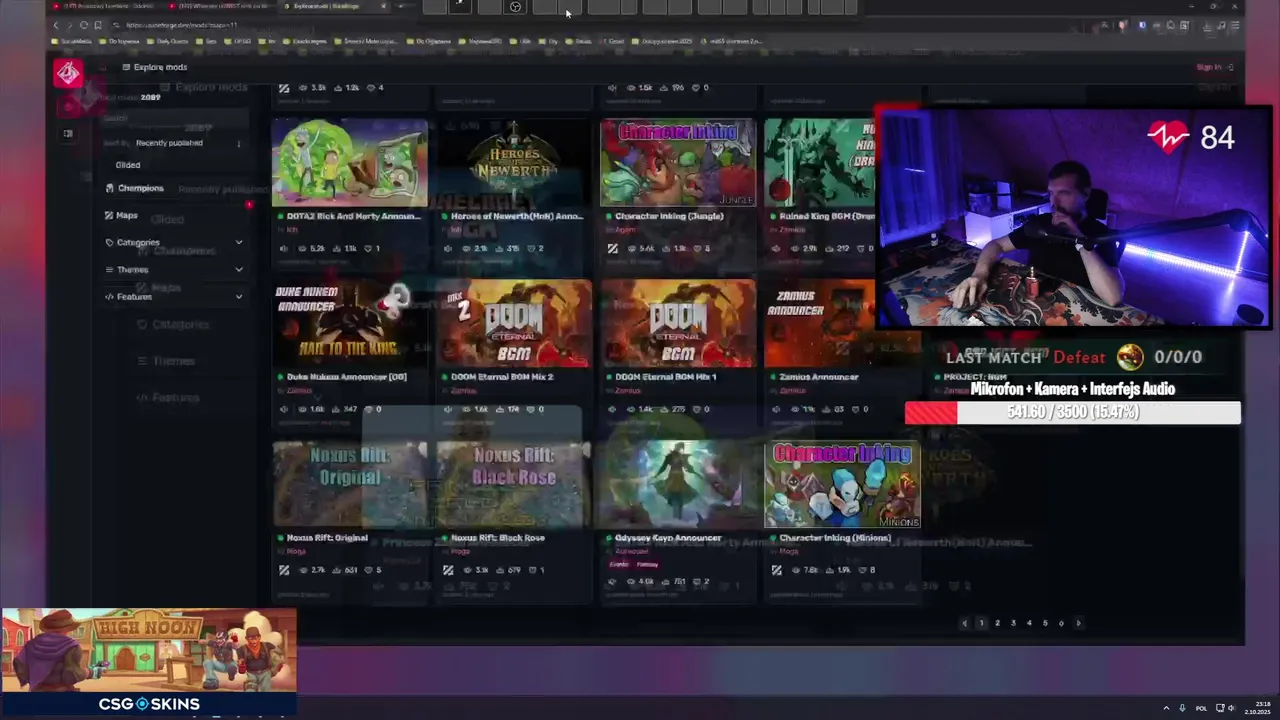This screenshot has width=1280, height=720.
Task: Click the Maps icon in the sidebar
Action: 109,215
